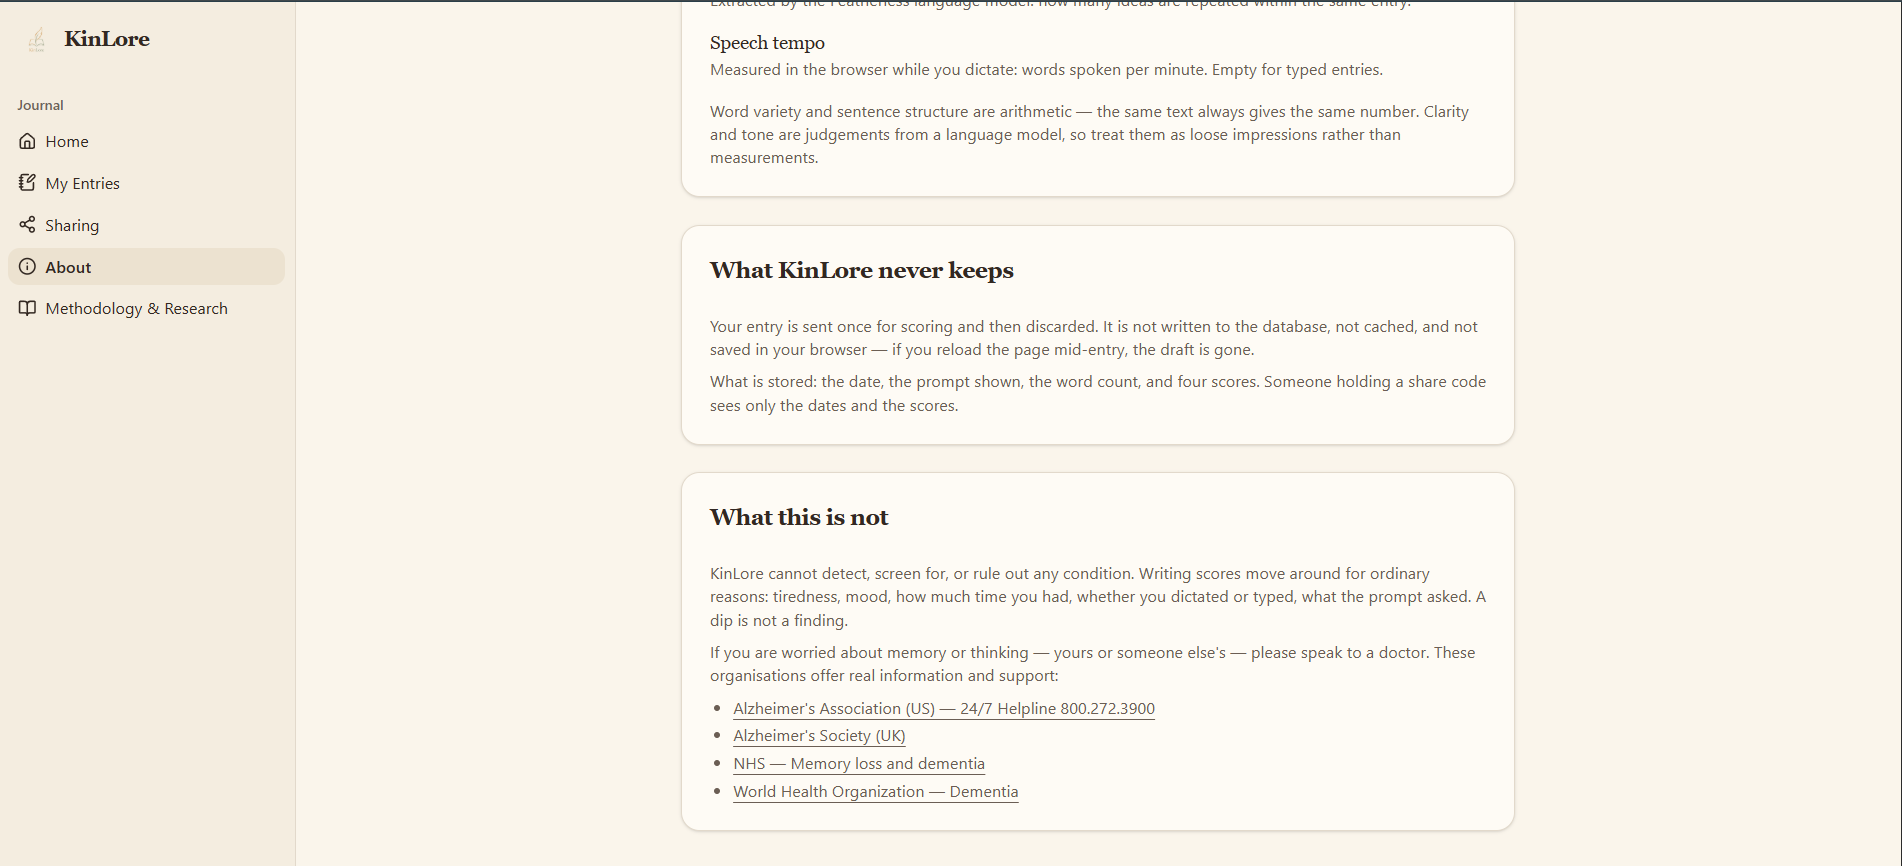Click the "What KinLore never keeps" heading

click(x=862, y=270)
